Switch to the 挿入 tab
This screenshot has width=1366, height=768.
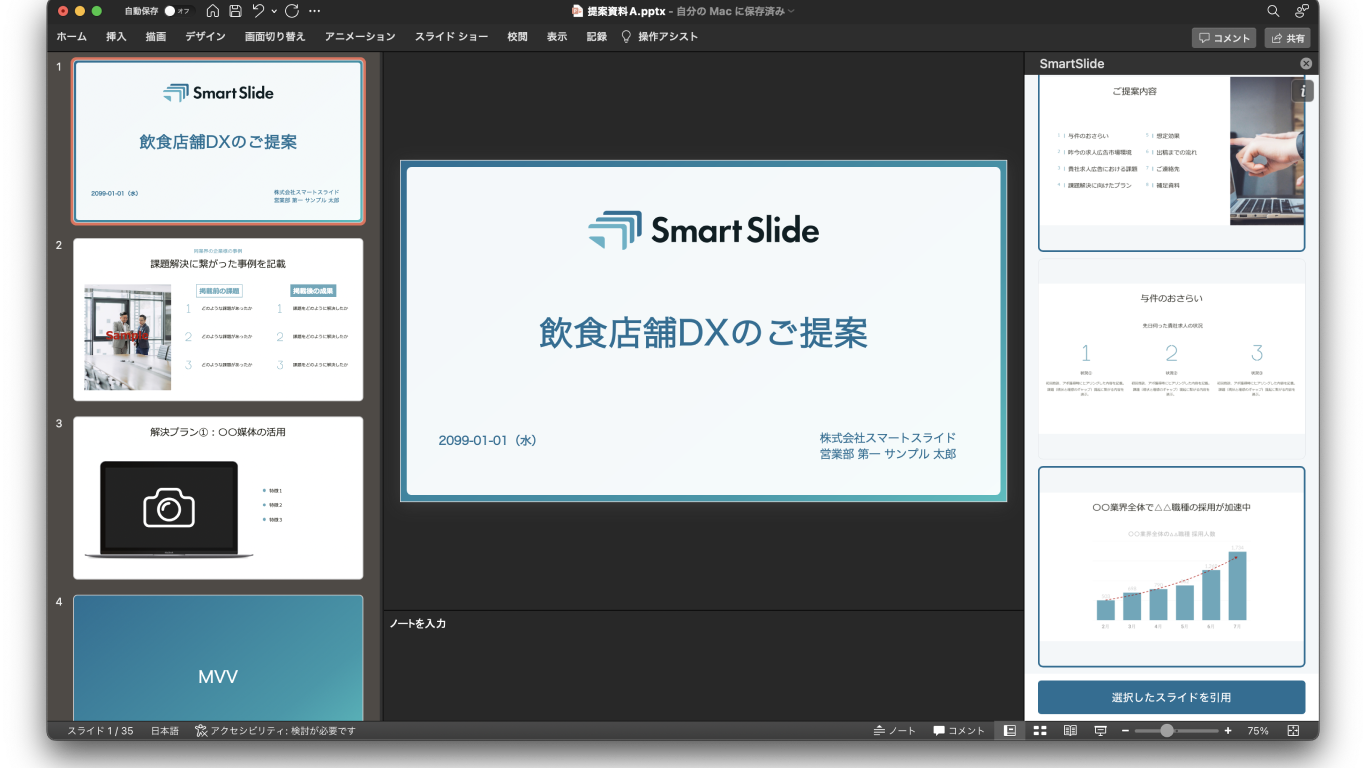click(x=116, y=37)
